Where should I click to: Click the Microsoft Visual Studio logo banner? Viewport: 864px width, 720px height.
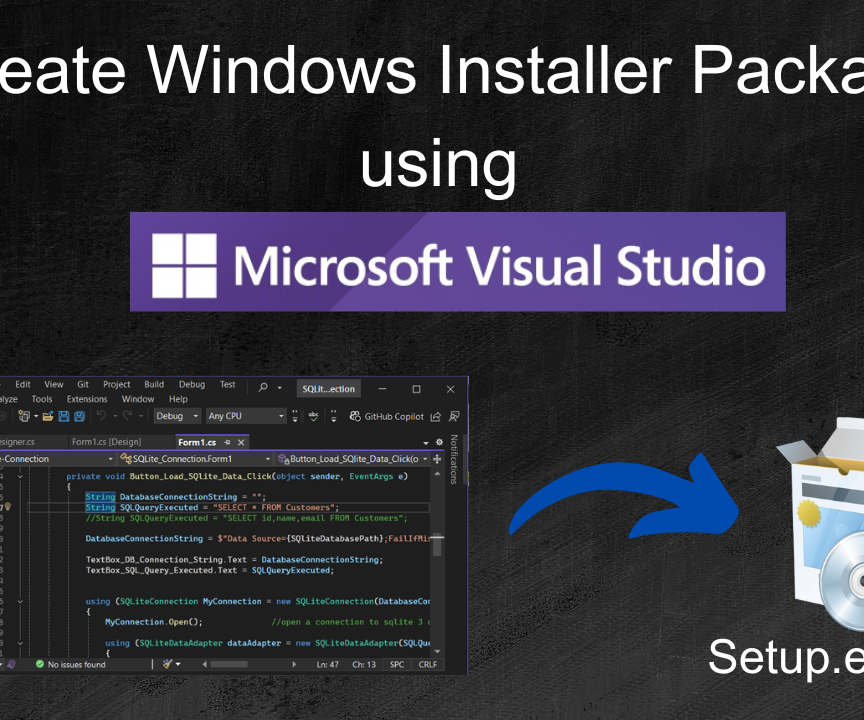(x=457, y=262)
